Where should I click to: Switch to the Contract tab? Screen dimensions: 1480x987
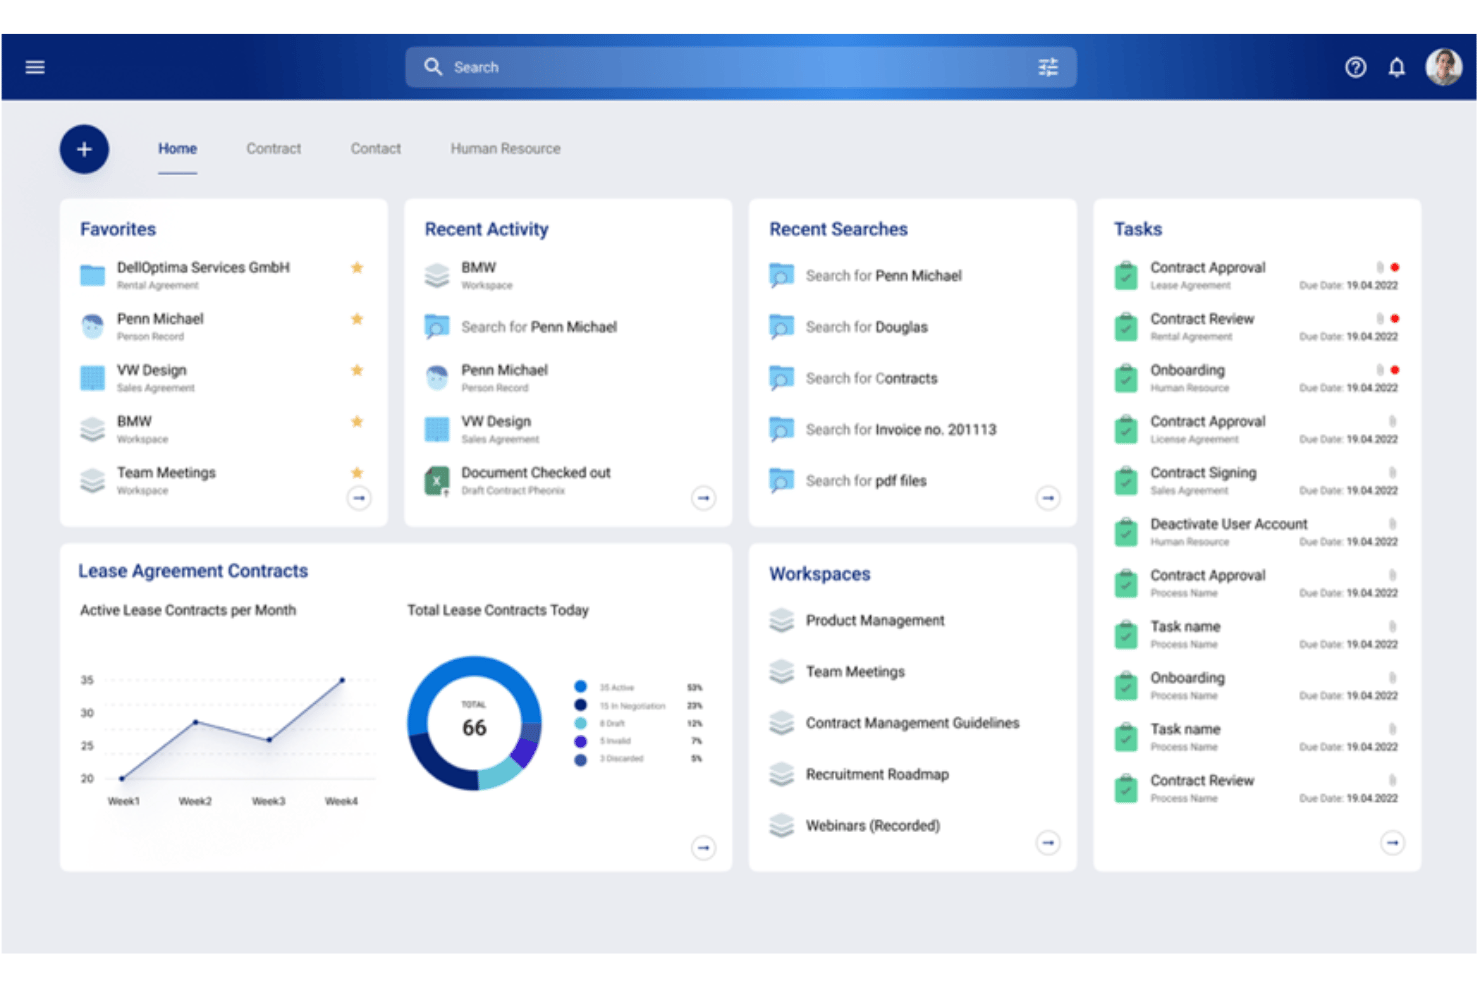click(x=274, y=149)
